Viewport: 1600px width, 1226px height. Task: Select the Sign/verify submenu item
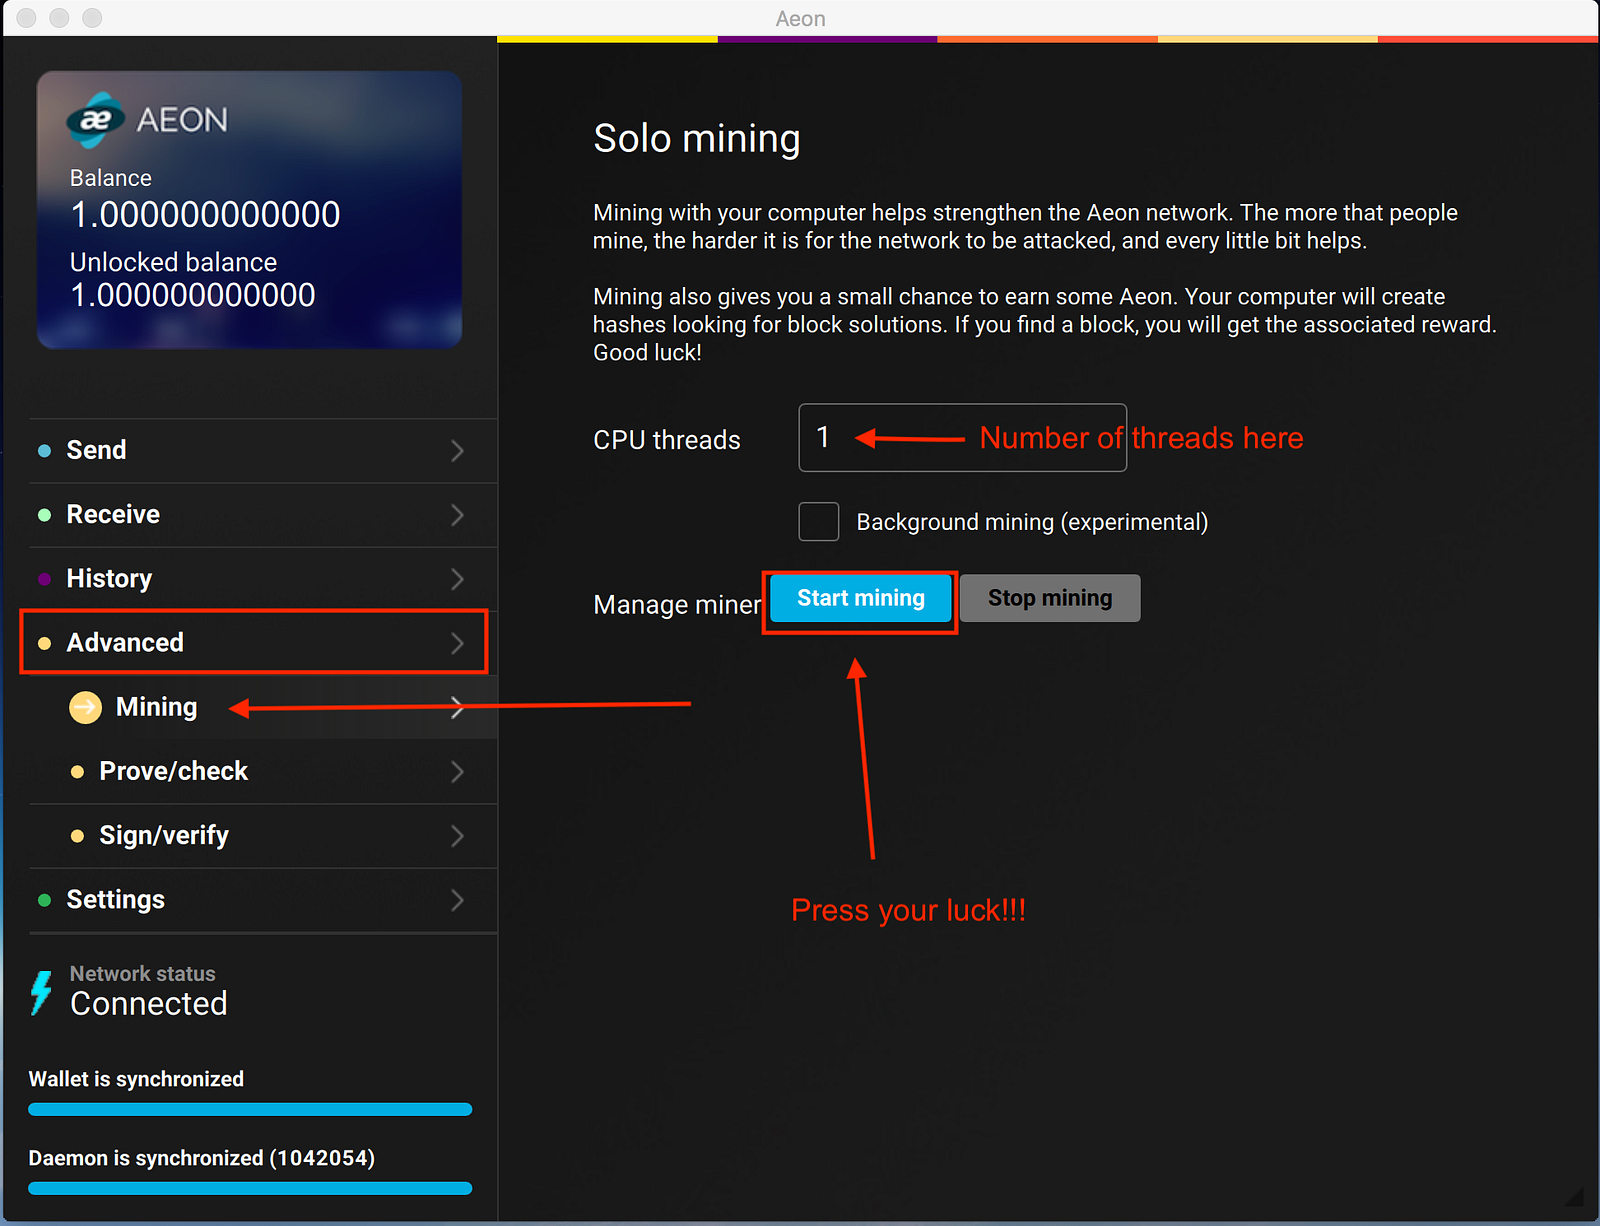click(x=263, y=836)
